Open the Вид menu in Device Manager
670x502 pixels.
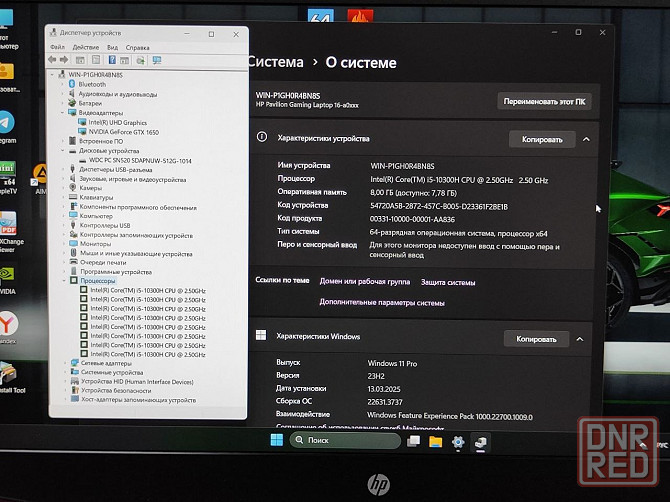tap(112, 47)
